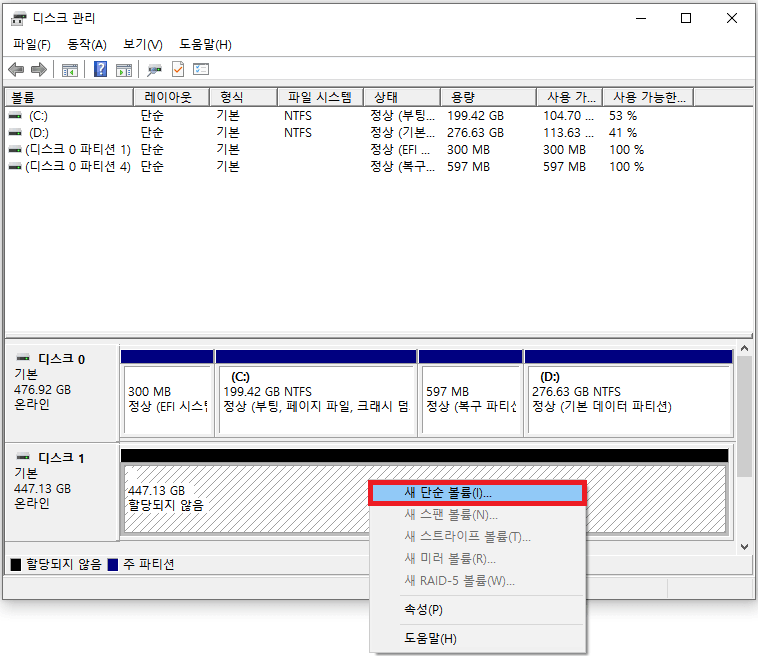The image size is (758, 656).
Task: Click the checkmark document toolbar icon
Action: click(x=178, y=70)
